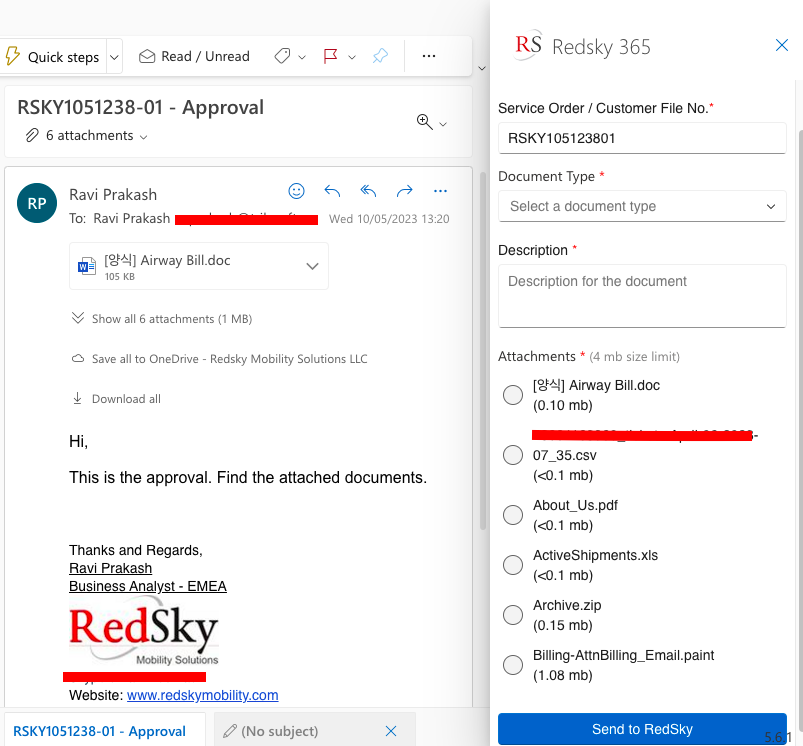Open the Airway Bill.doc attachment card
Image resolution: width=803 pixels, height=746 pixels.
click(199, 266)
